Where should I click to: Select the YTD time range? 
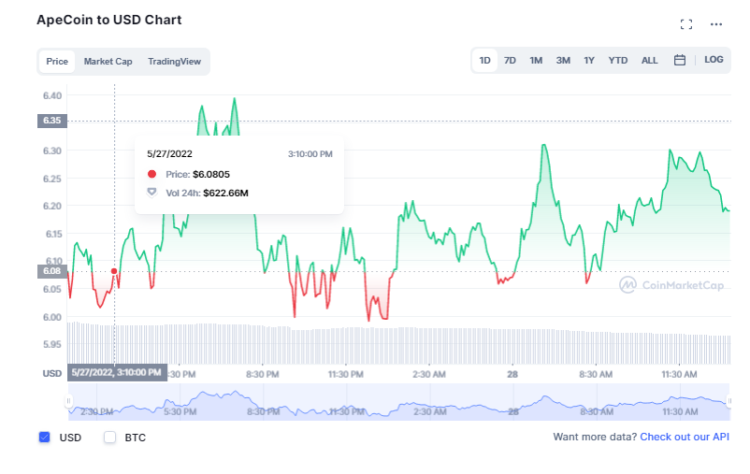[x=618, y=60]
